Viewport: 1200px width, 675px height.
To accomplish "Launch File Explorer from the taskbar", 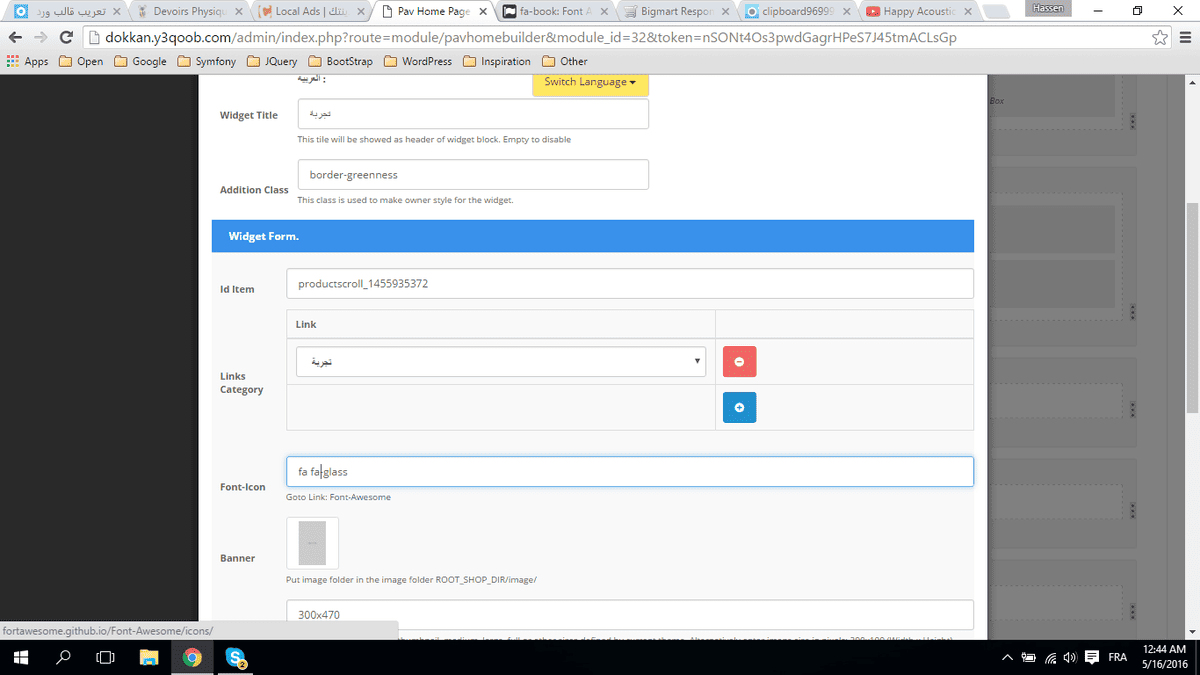I will [149, 657].
